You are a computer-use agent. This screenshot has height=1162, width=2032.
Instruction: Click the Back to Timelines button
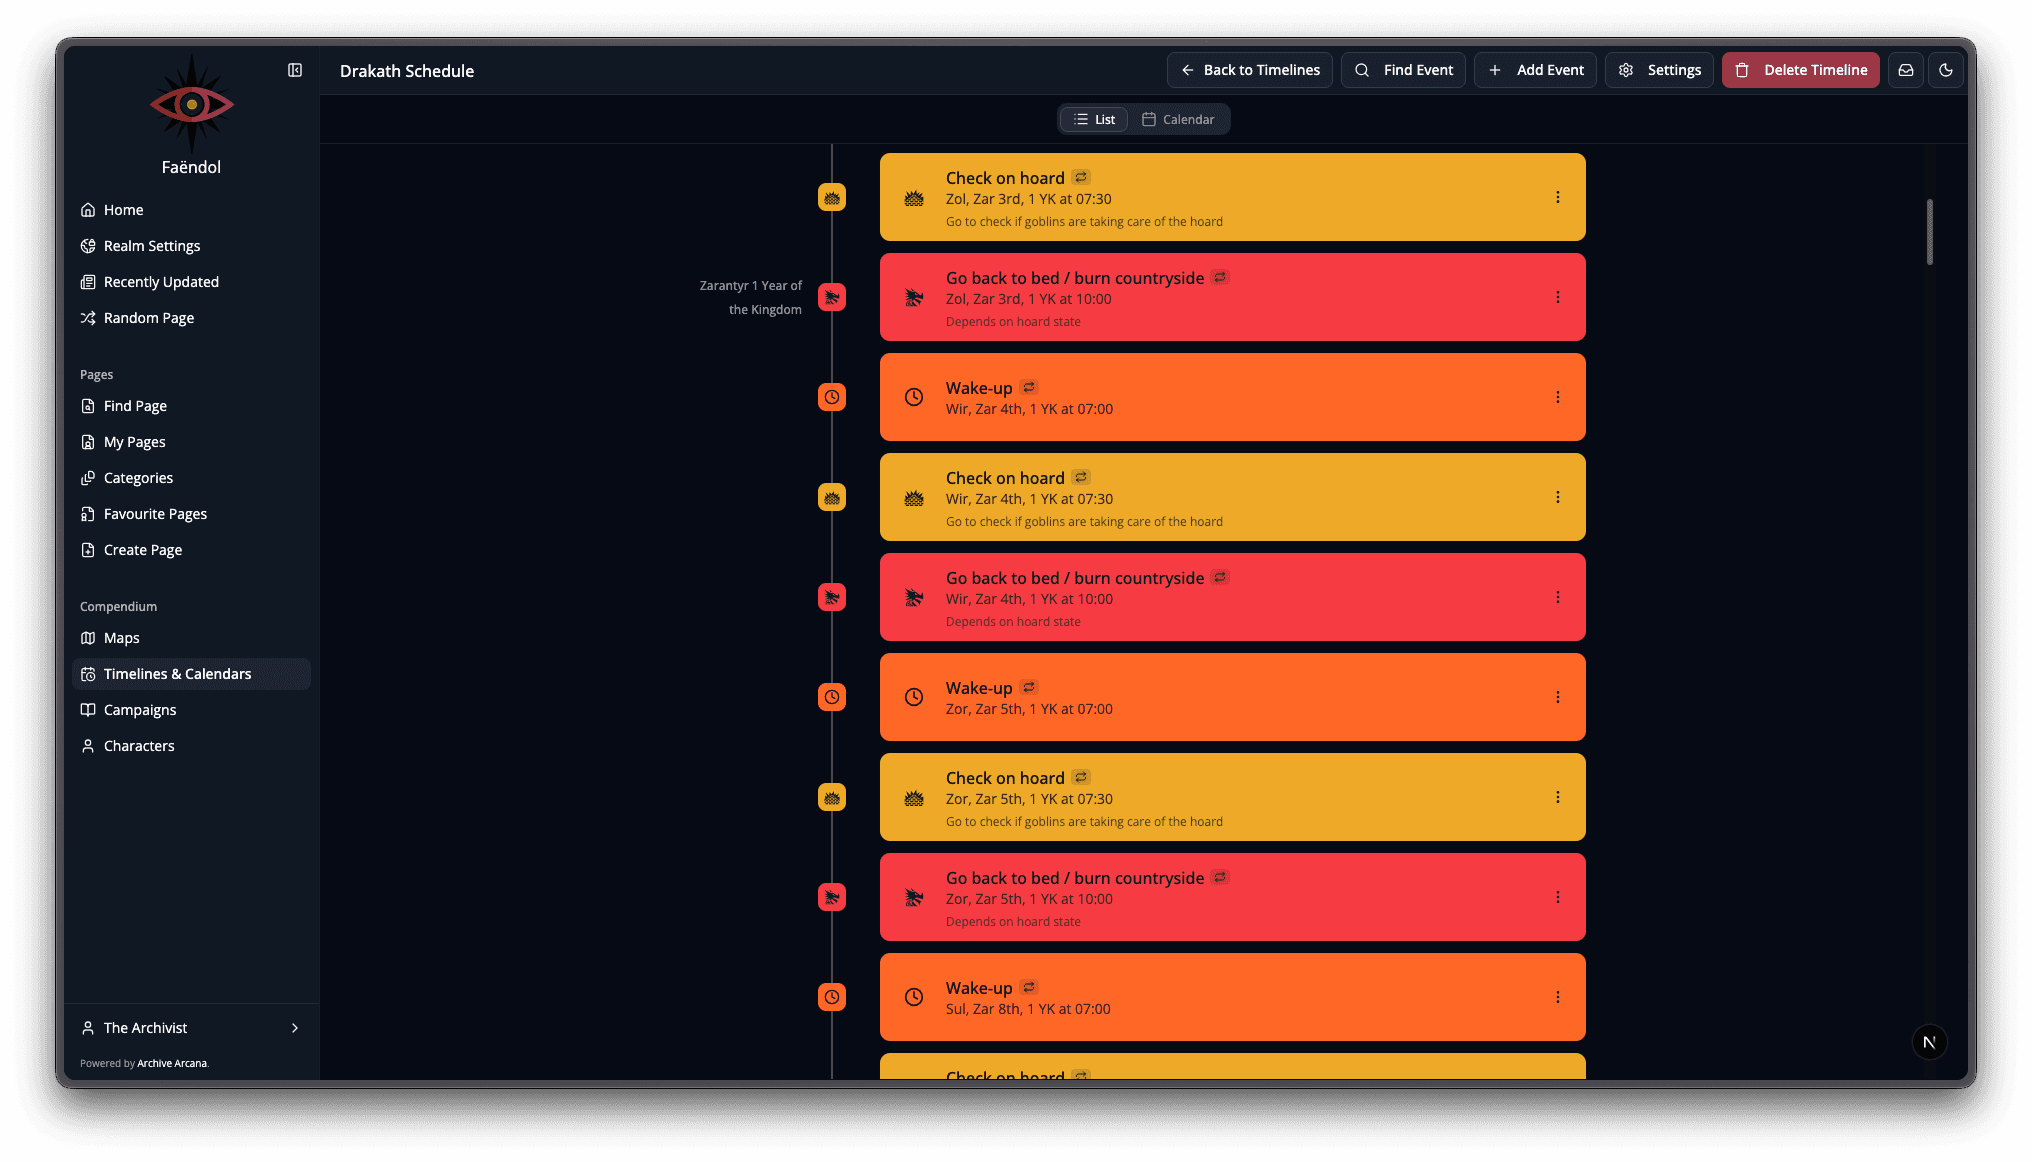coord(1249,70)
